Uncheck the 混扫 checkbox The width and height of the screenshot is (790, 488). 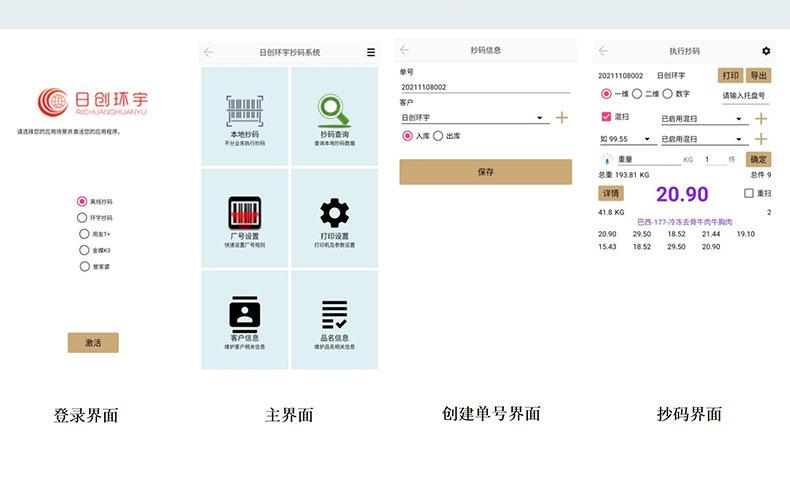606,117
